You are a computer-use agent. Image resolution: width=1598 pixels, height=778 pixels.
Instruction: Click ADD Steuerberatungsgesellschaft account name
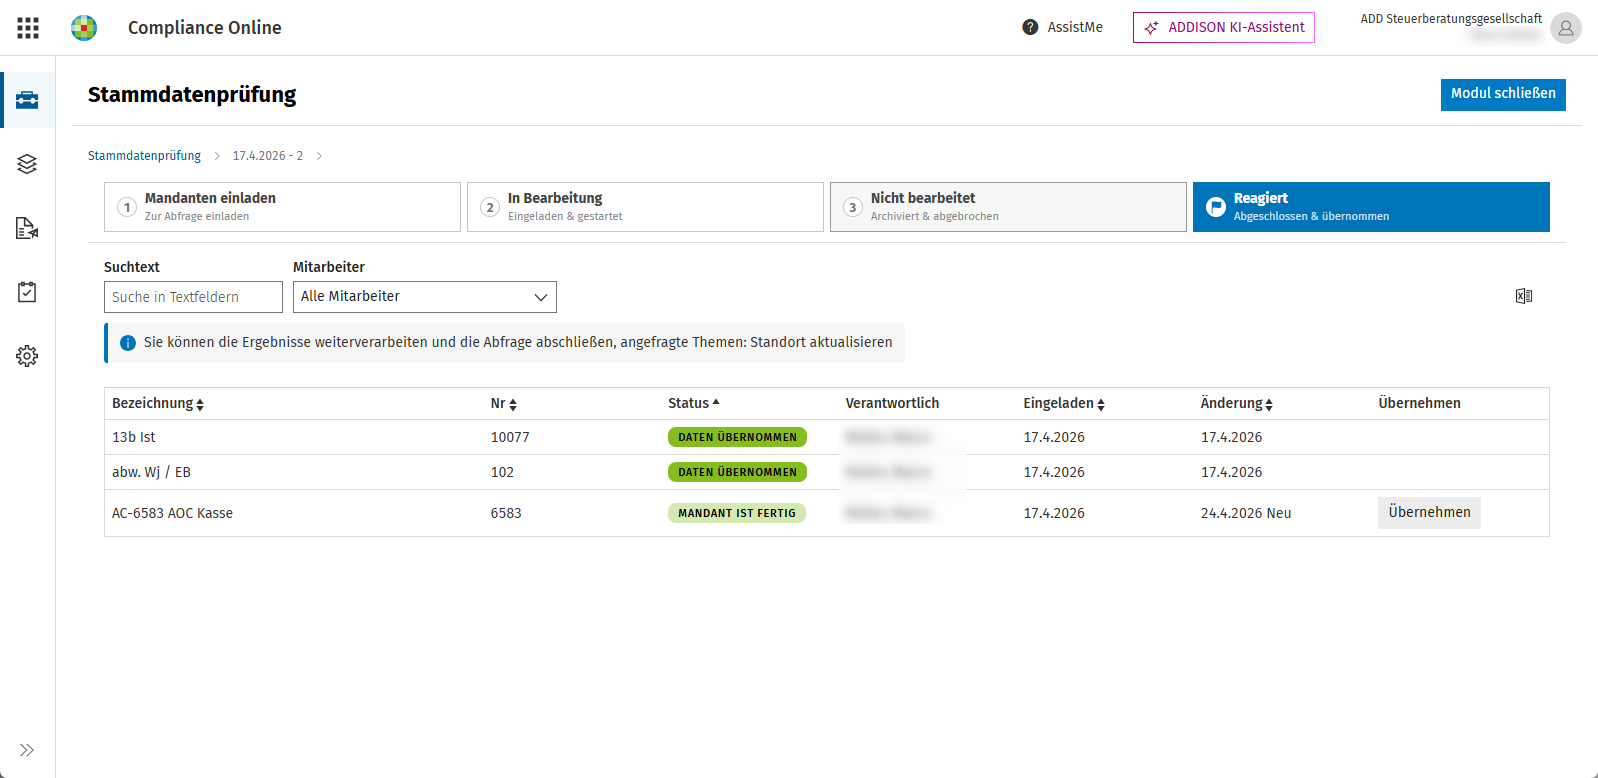tap(1451, 19)
